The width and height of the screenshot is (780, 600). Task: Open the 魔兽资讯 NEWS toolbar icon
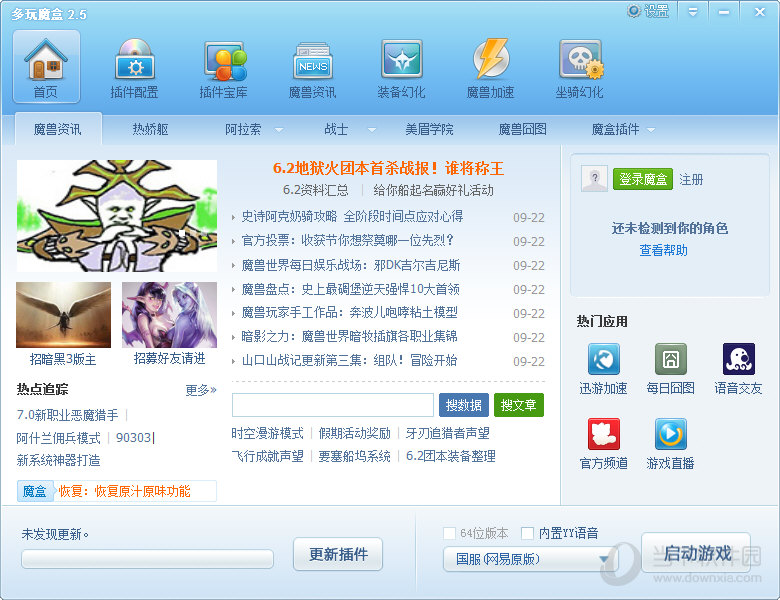click(312, 68)
